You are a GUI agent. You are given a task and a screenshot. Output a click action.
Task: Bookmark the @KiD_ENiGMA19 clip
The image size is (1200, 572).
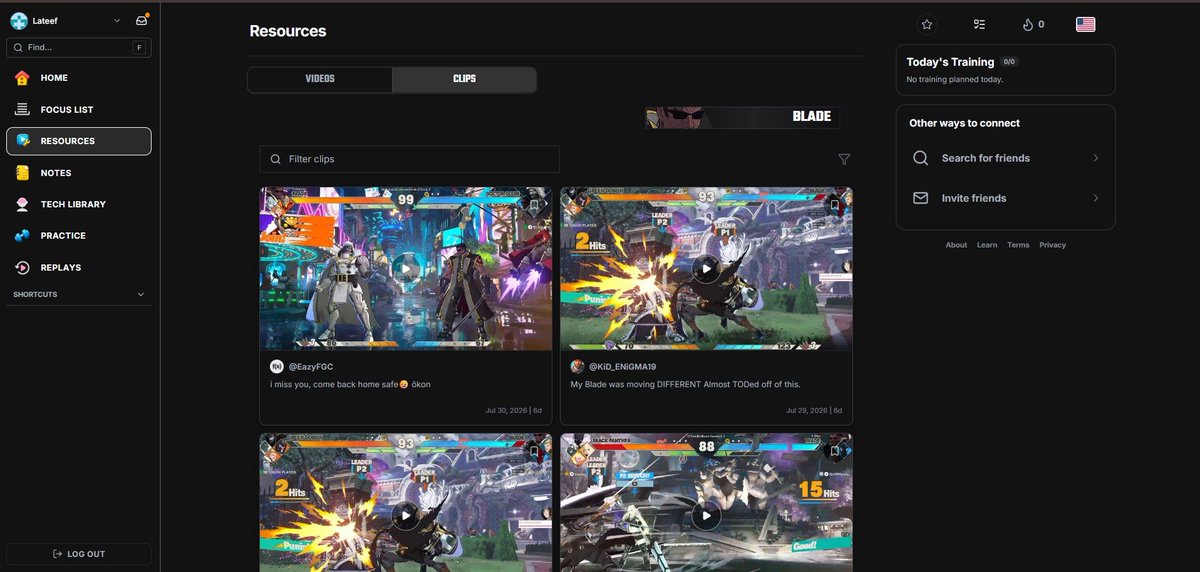pos(835,204)
